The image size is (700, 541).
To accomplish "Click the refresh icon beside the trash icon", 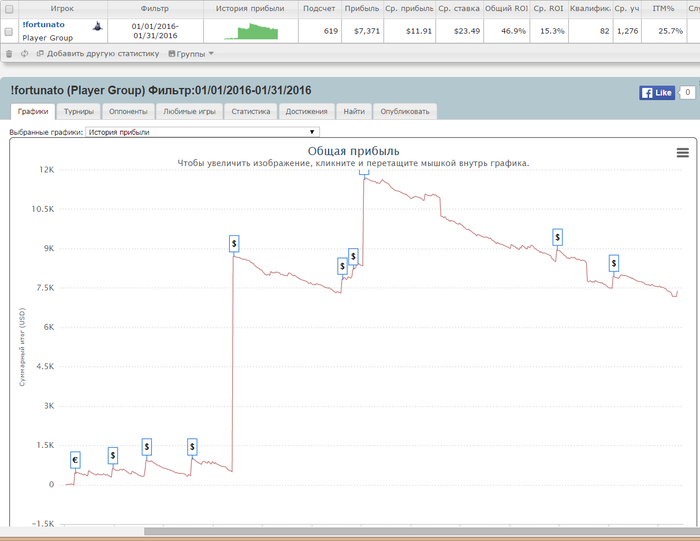I will coord(25,54).
